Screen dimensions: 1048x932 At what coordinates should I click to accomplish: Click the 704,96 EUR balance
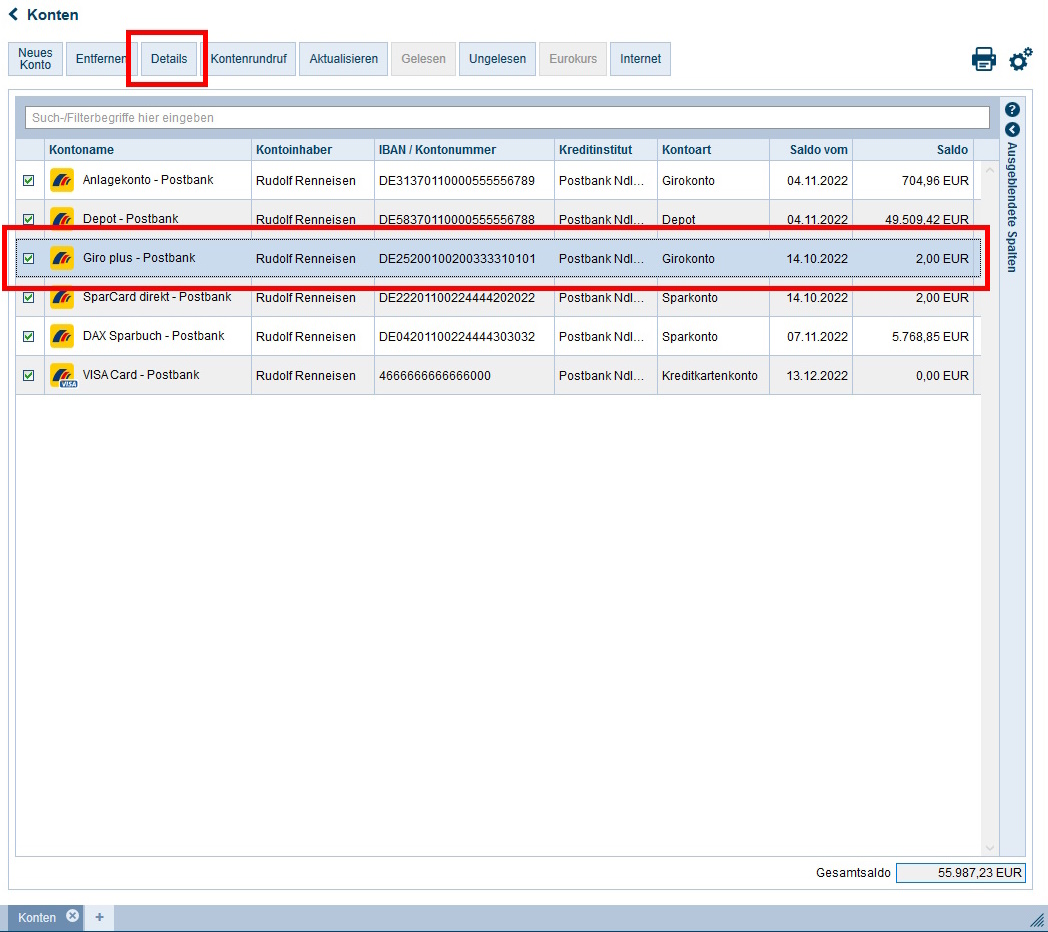pos(935,181)
